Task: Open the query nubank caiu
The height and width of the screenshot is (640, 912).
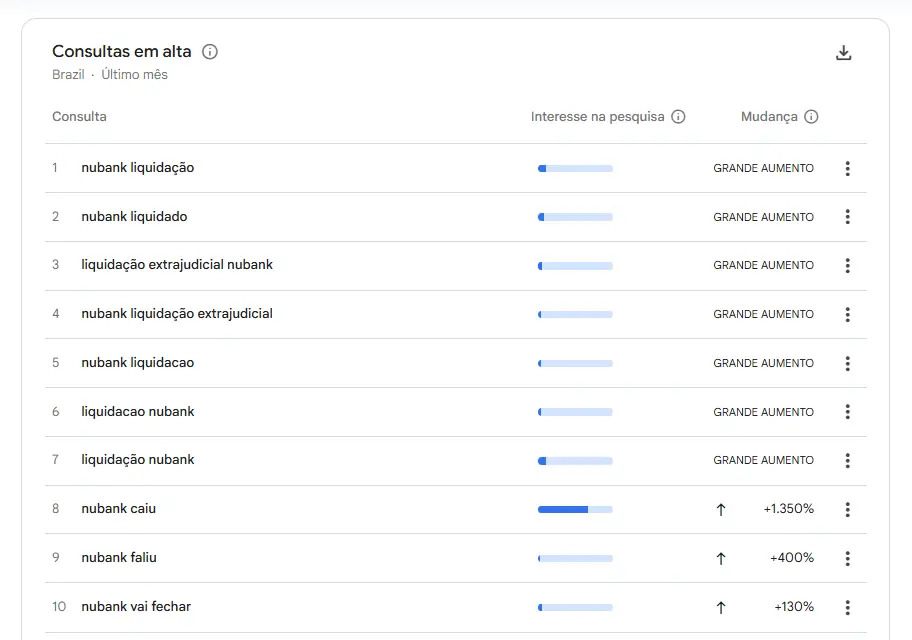Action: [119, 509]
